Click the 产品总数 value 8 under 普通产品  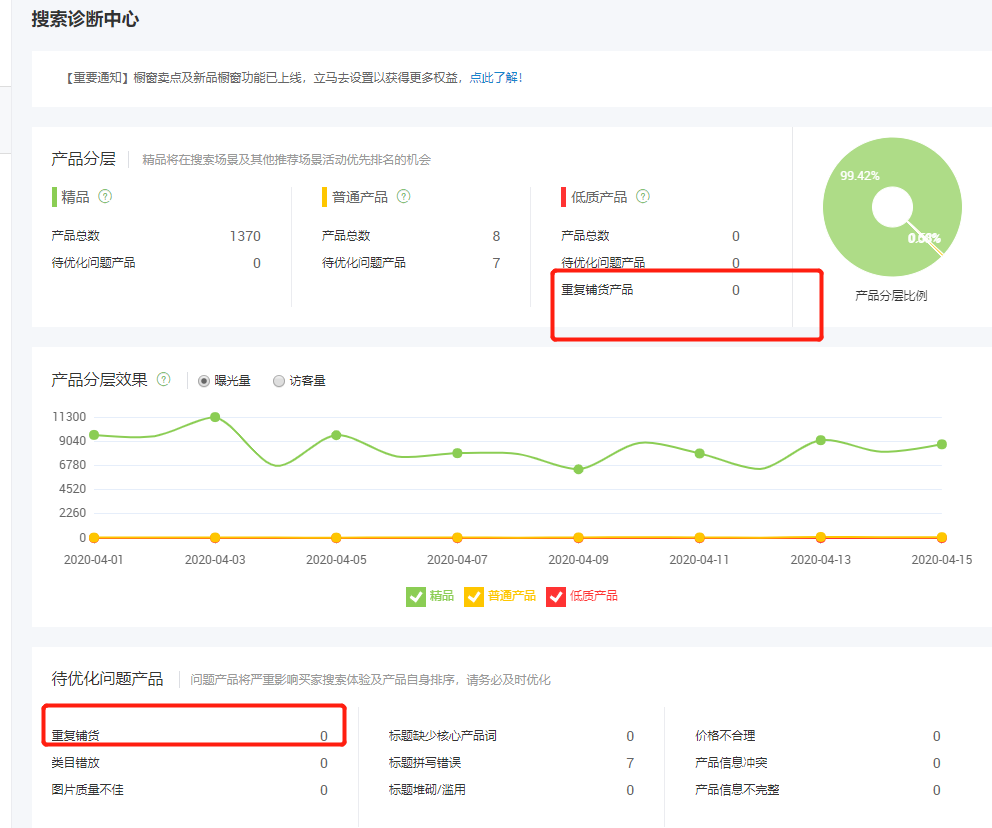tap(496, 237)
